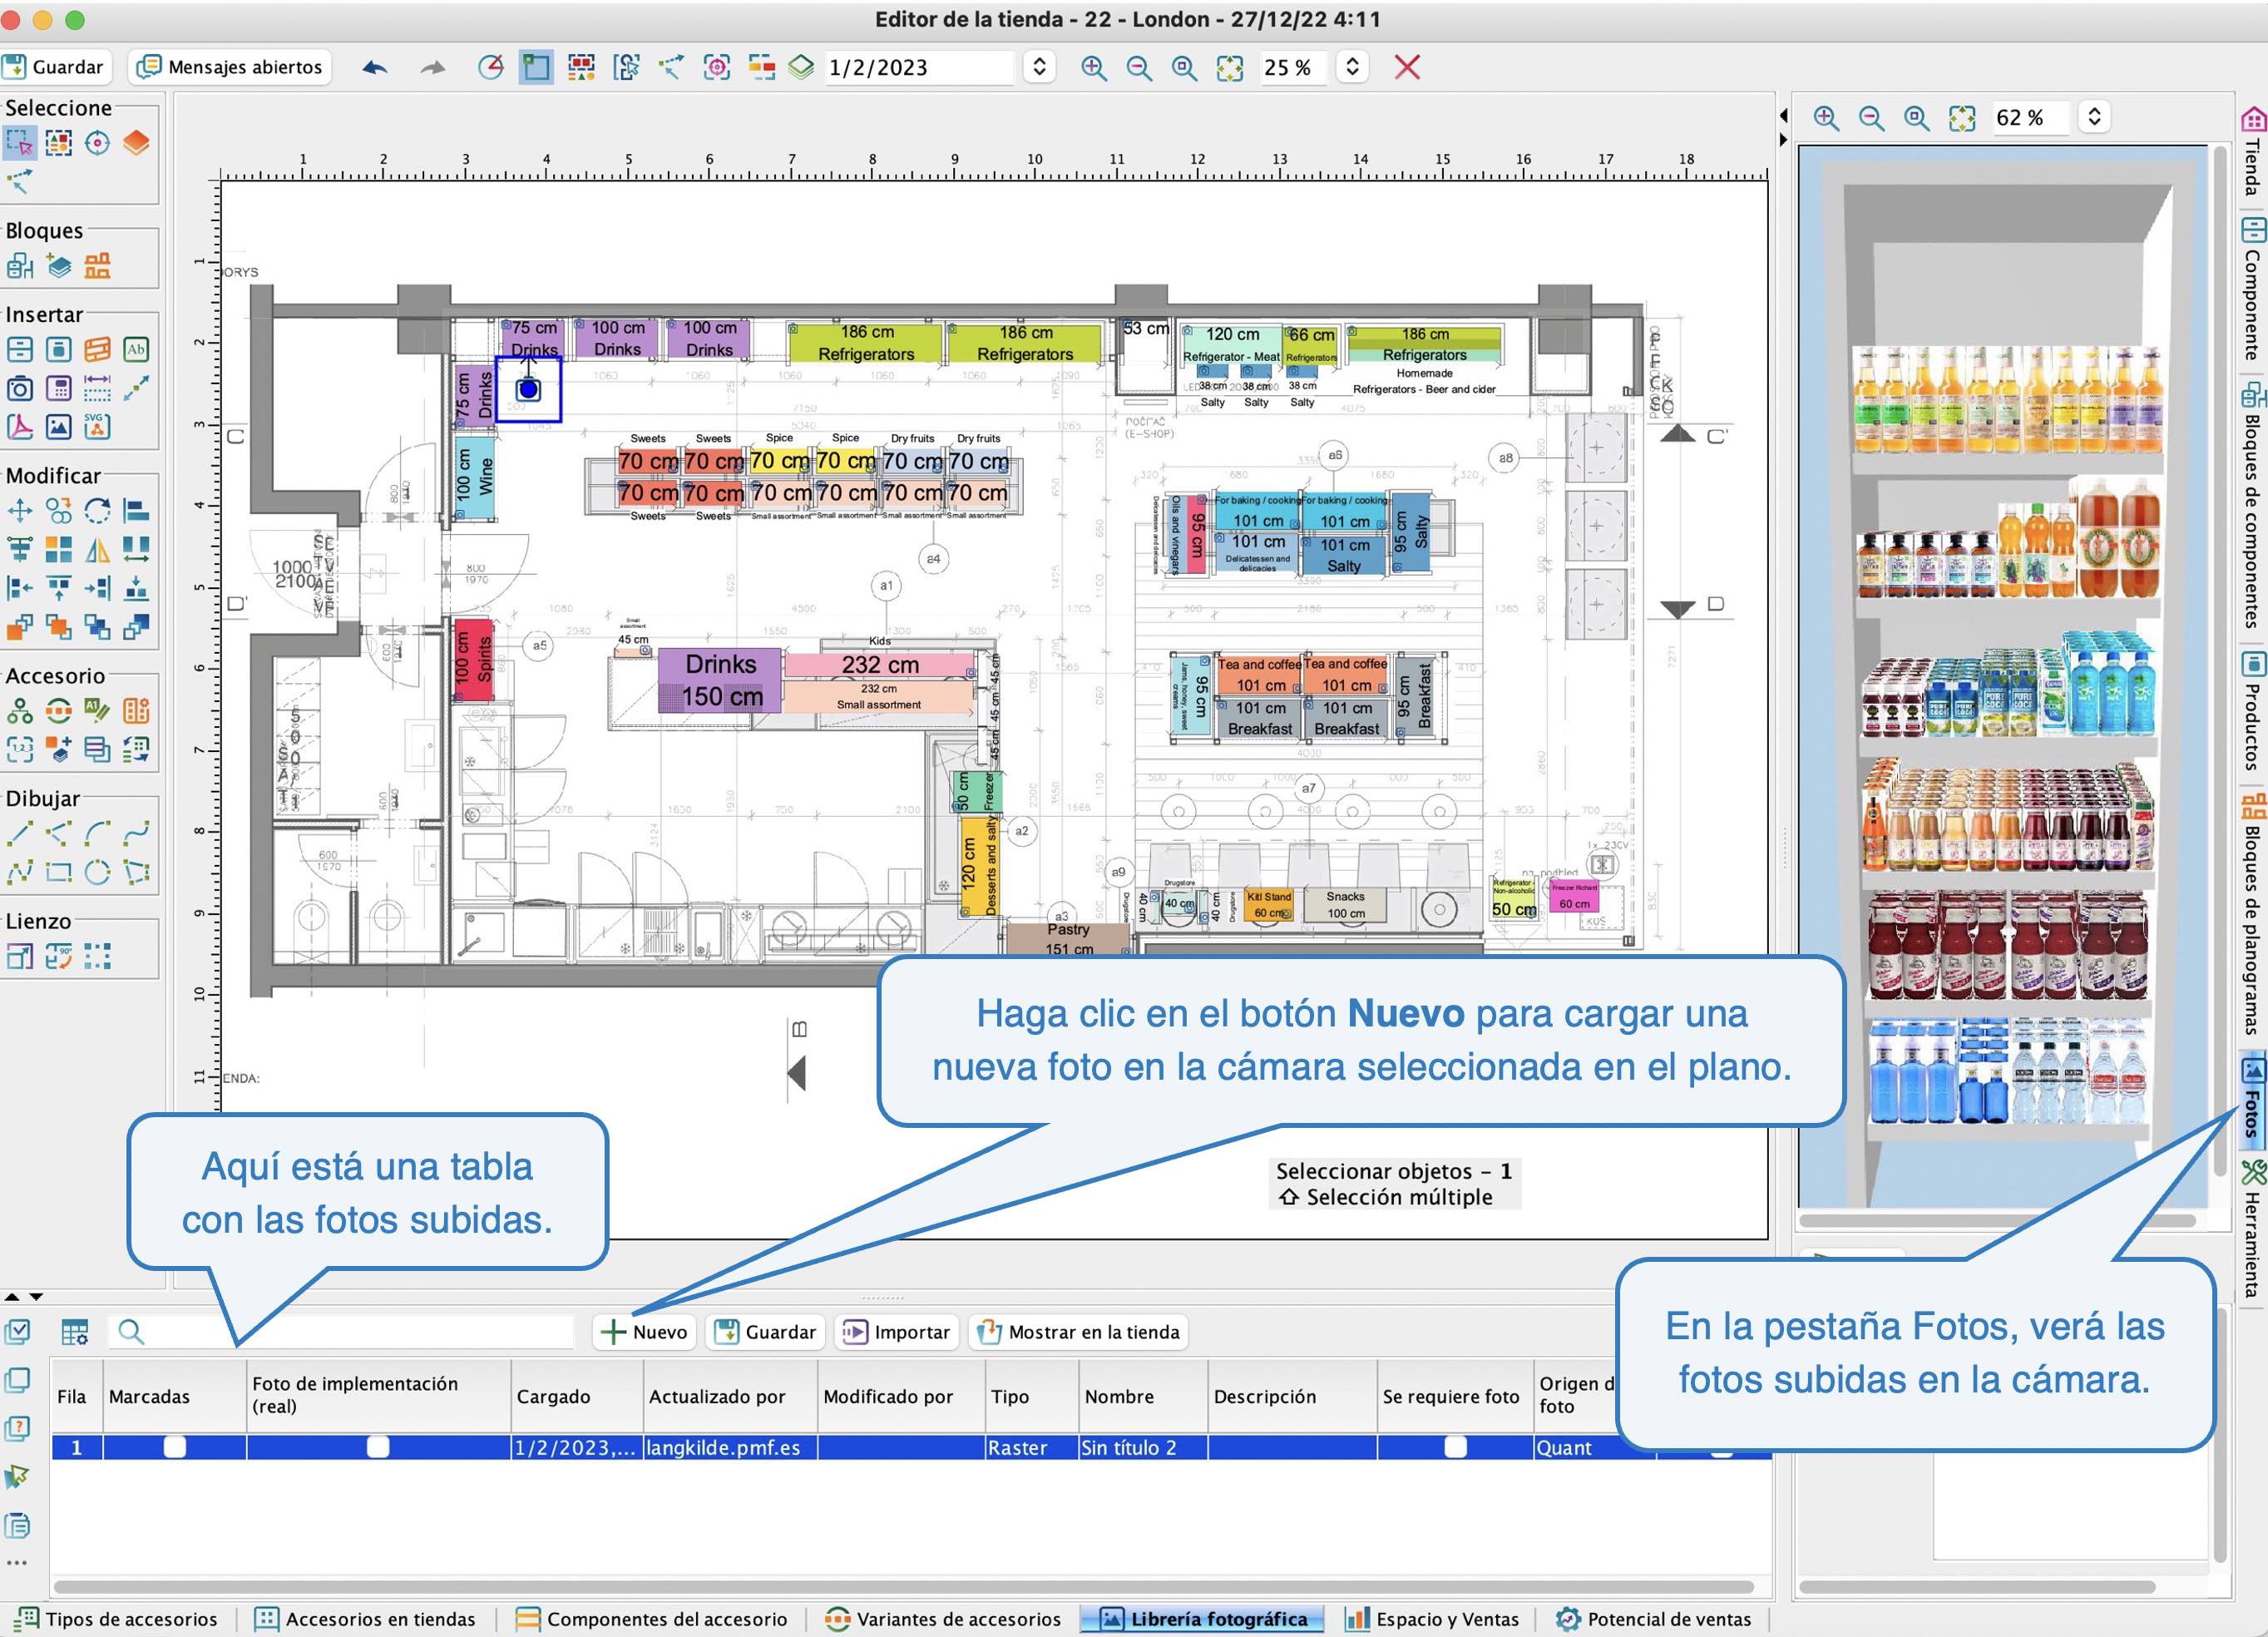Click Mostrar en la tienda button
Screen dimensions: 2268x1637
(1078, 1331)
